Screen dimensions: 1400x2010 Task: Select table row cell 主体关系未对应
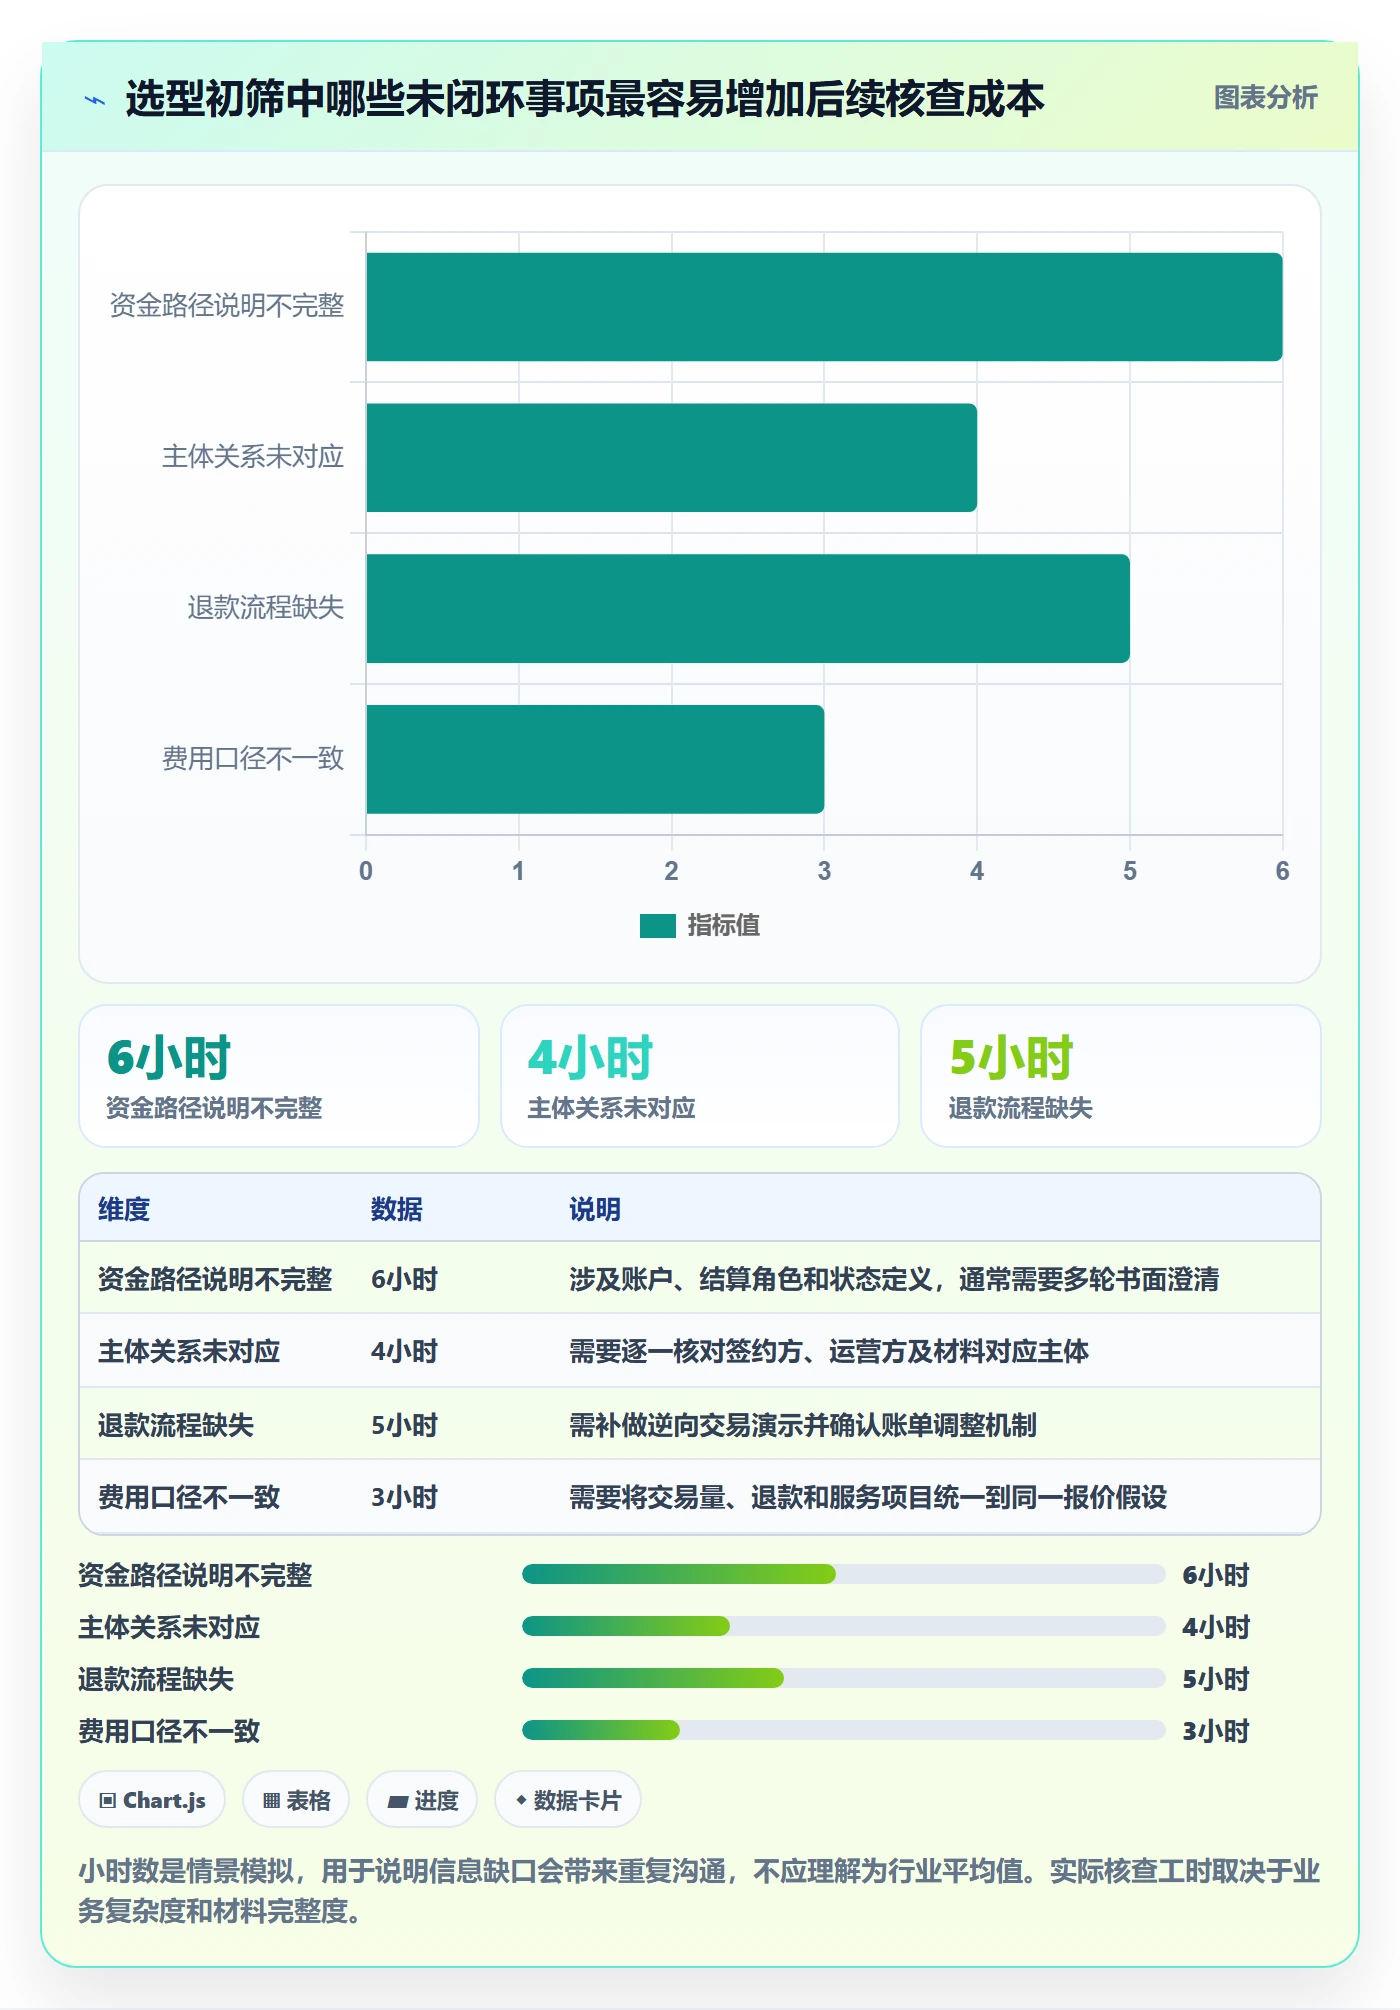point(189,1351)
